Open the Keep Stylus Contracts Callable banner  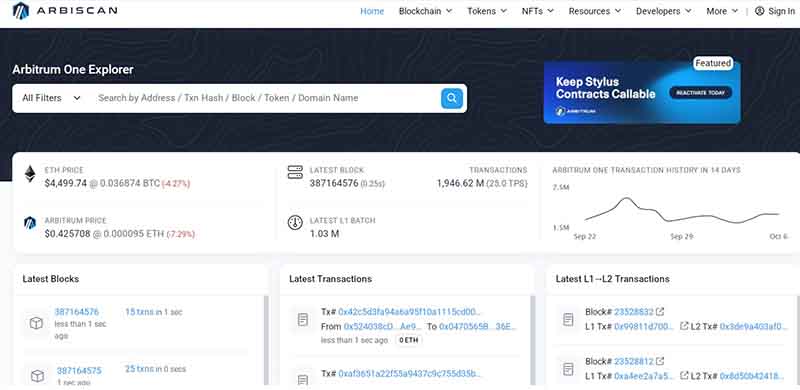642,92
